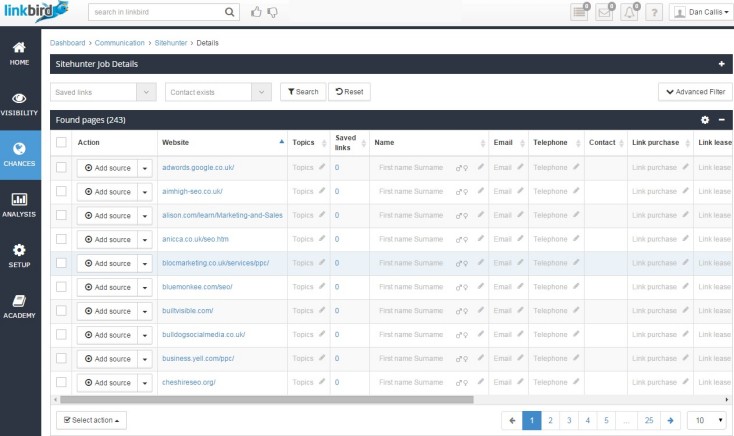Screen dimensions: 734x436
Task: Open the Contact exists dropdown
Action: tap(218, 92)
